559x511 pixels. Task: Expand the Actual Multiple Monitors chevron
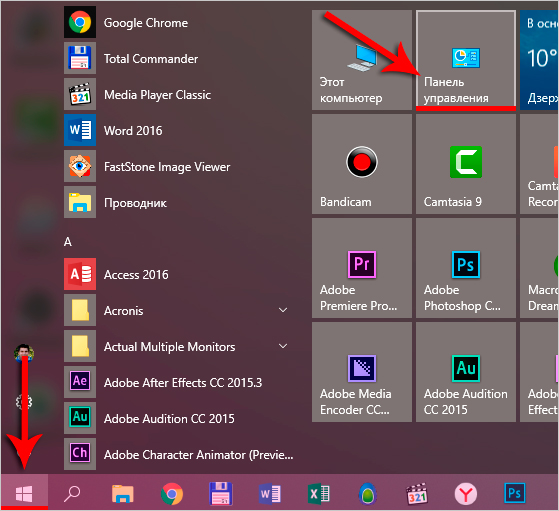(x=283, y=346)
